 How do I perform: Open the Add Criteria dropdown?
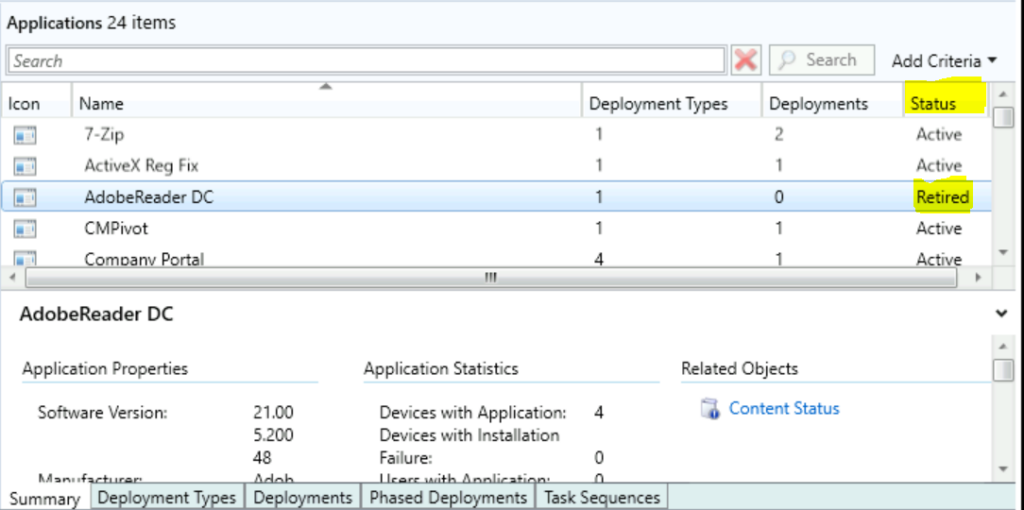pos(944,61)
